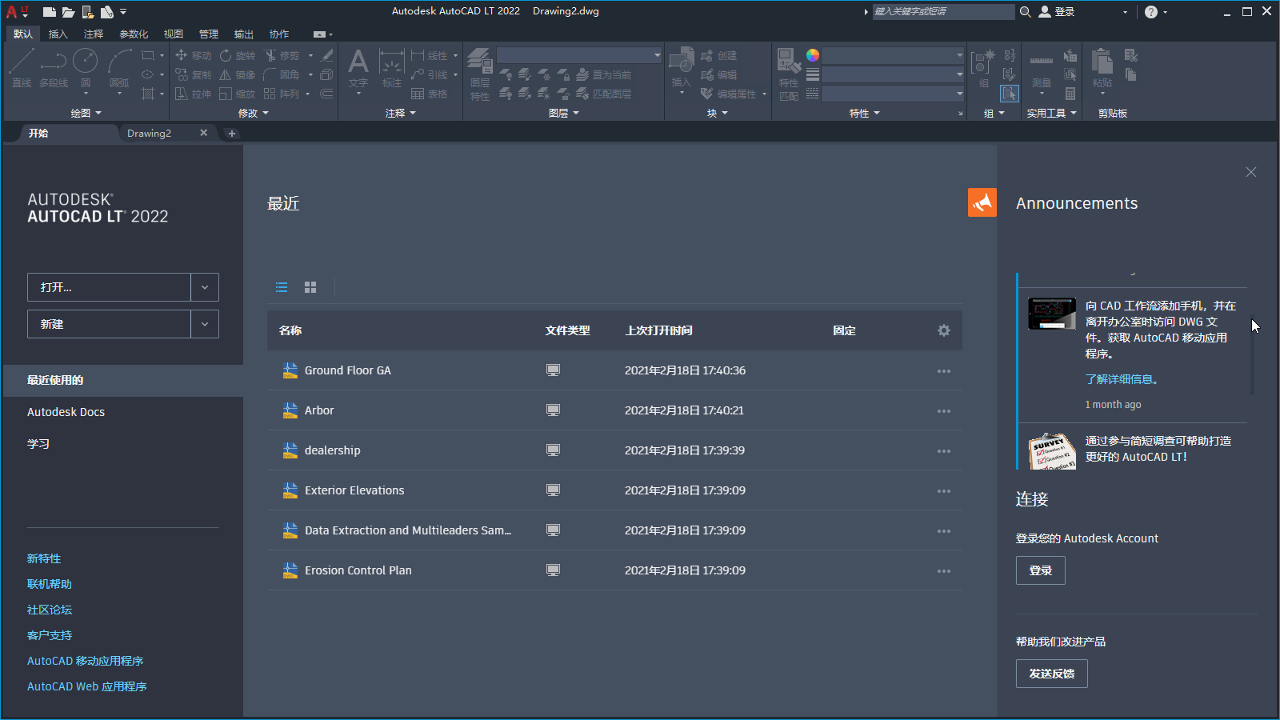Click the Open (打开...) button
Image resolution: width=1280 pixels, height=720 pixels.
tap(109, 287)
